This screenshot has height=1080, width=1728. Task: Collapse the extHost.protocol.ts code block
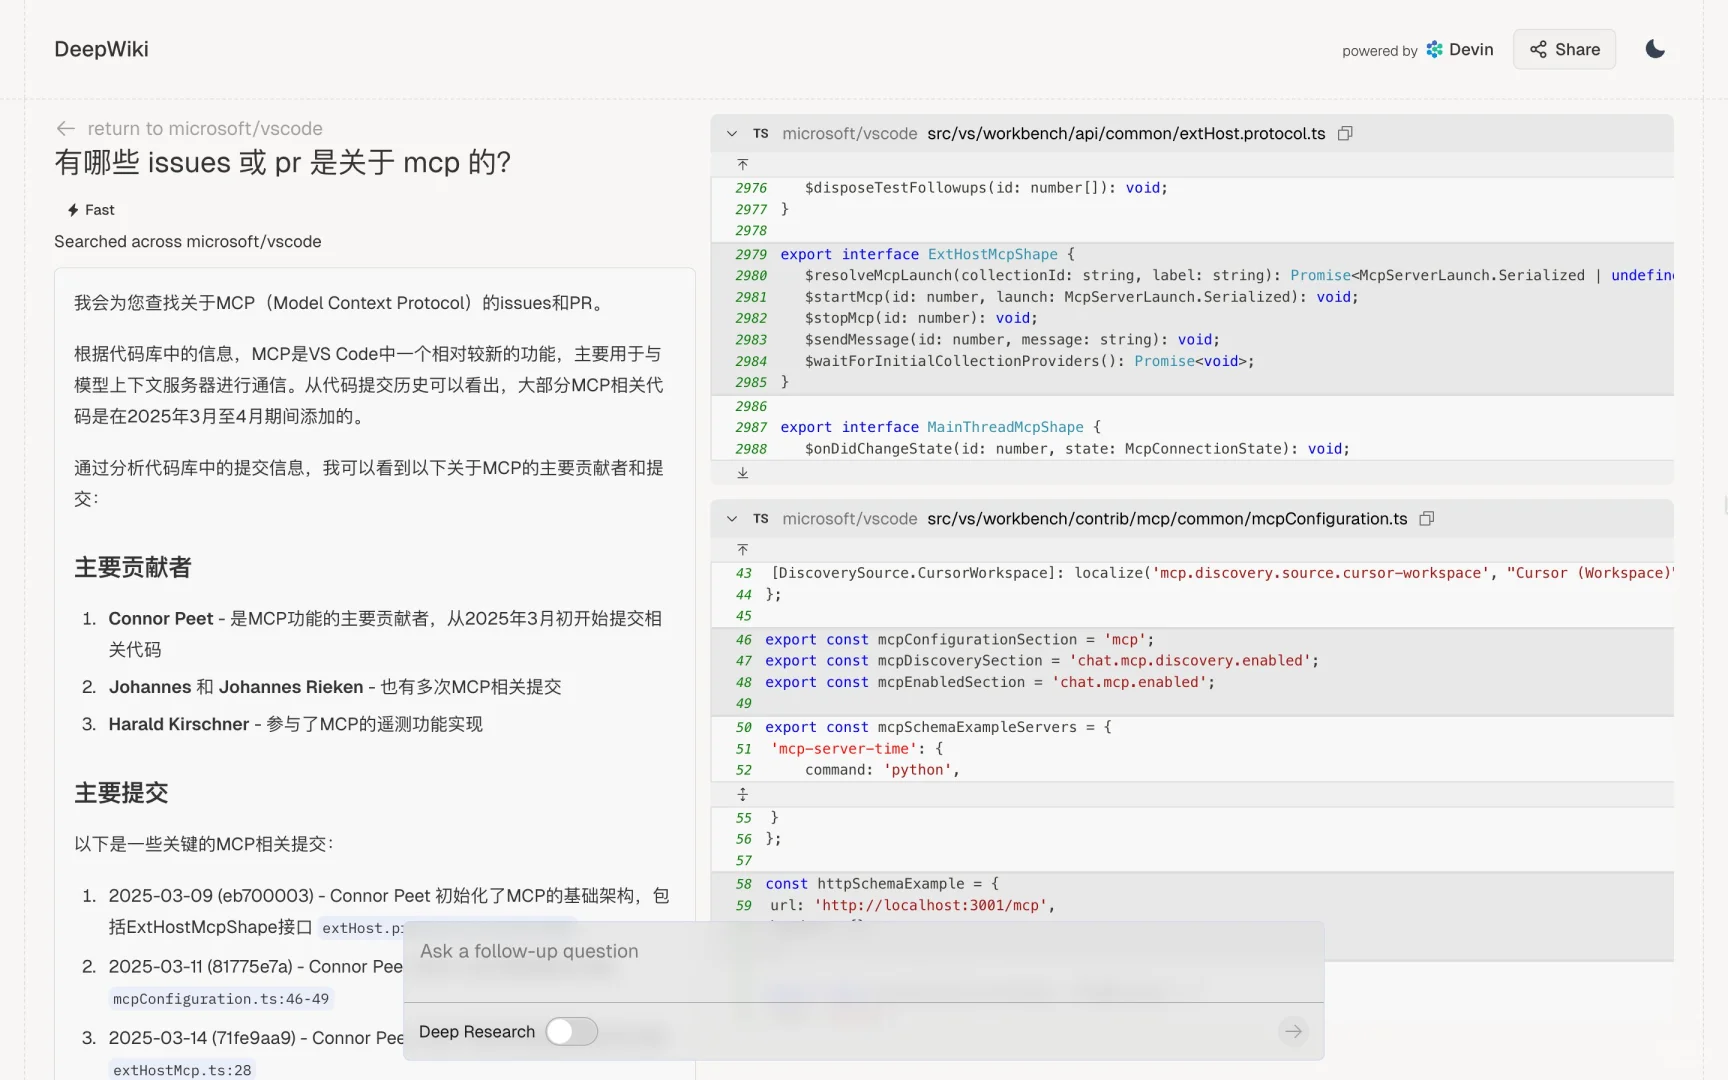[731, 133]
